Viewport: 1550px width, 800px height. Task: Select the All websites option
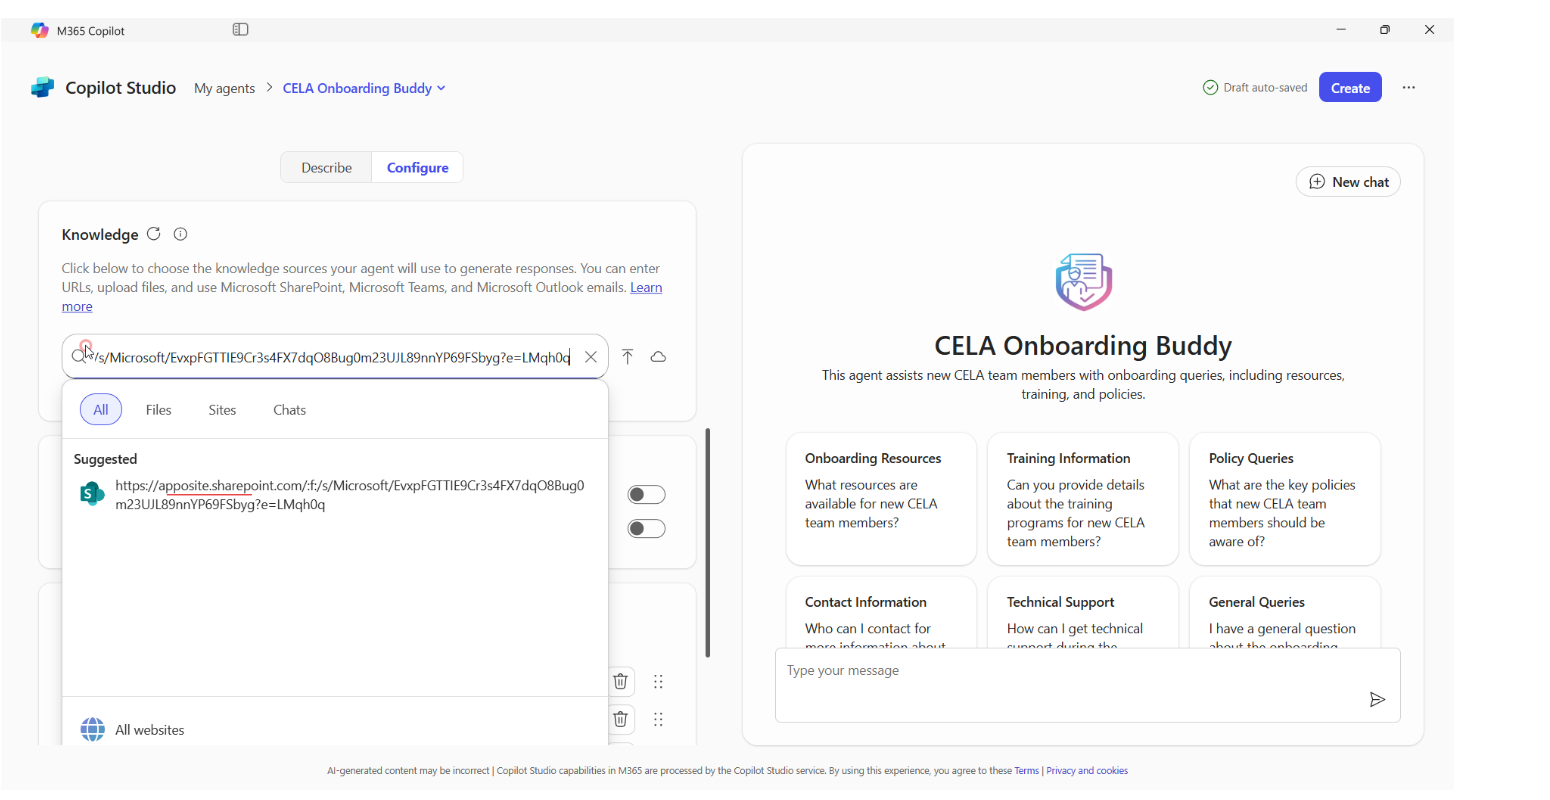335,730
